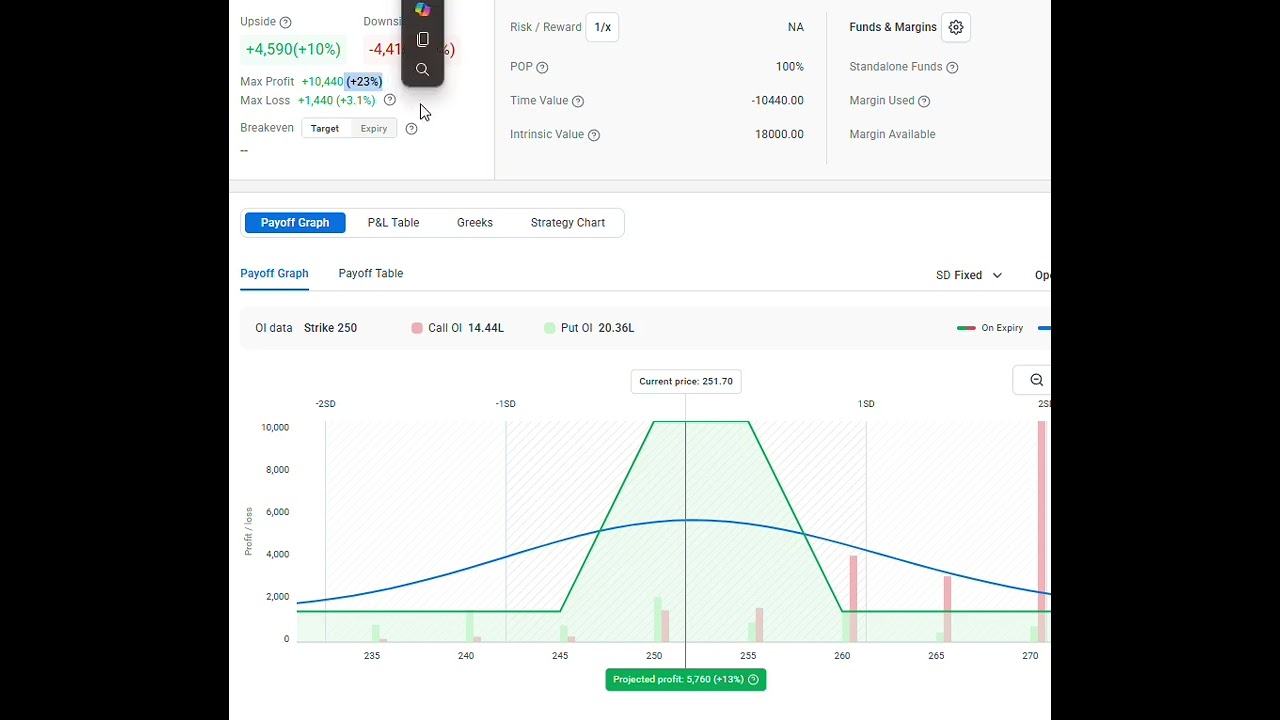This screenshot has height=720, width=1280.
Task: Open the Breakeven help icon
Action: (411, 128)
